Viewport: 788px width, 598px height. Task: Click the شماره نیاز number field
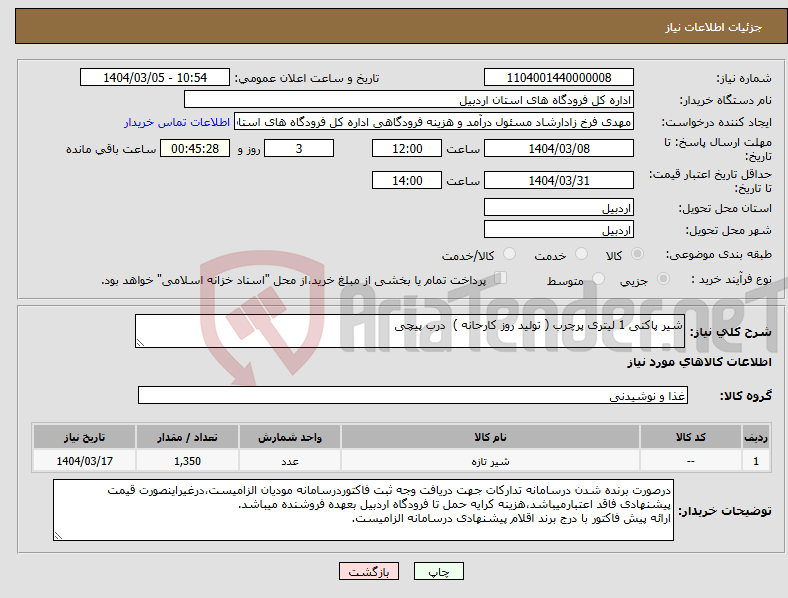pyautogui.click(x=558, y=77)
